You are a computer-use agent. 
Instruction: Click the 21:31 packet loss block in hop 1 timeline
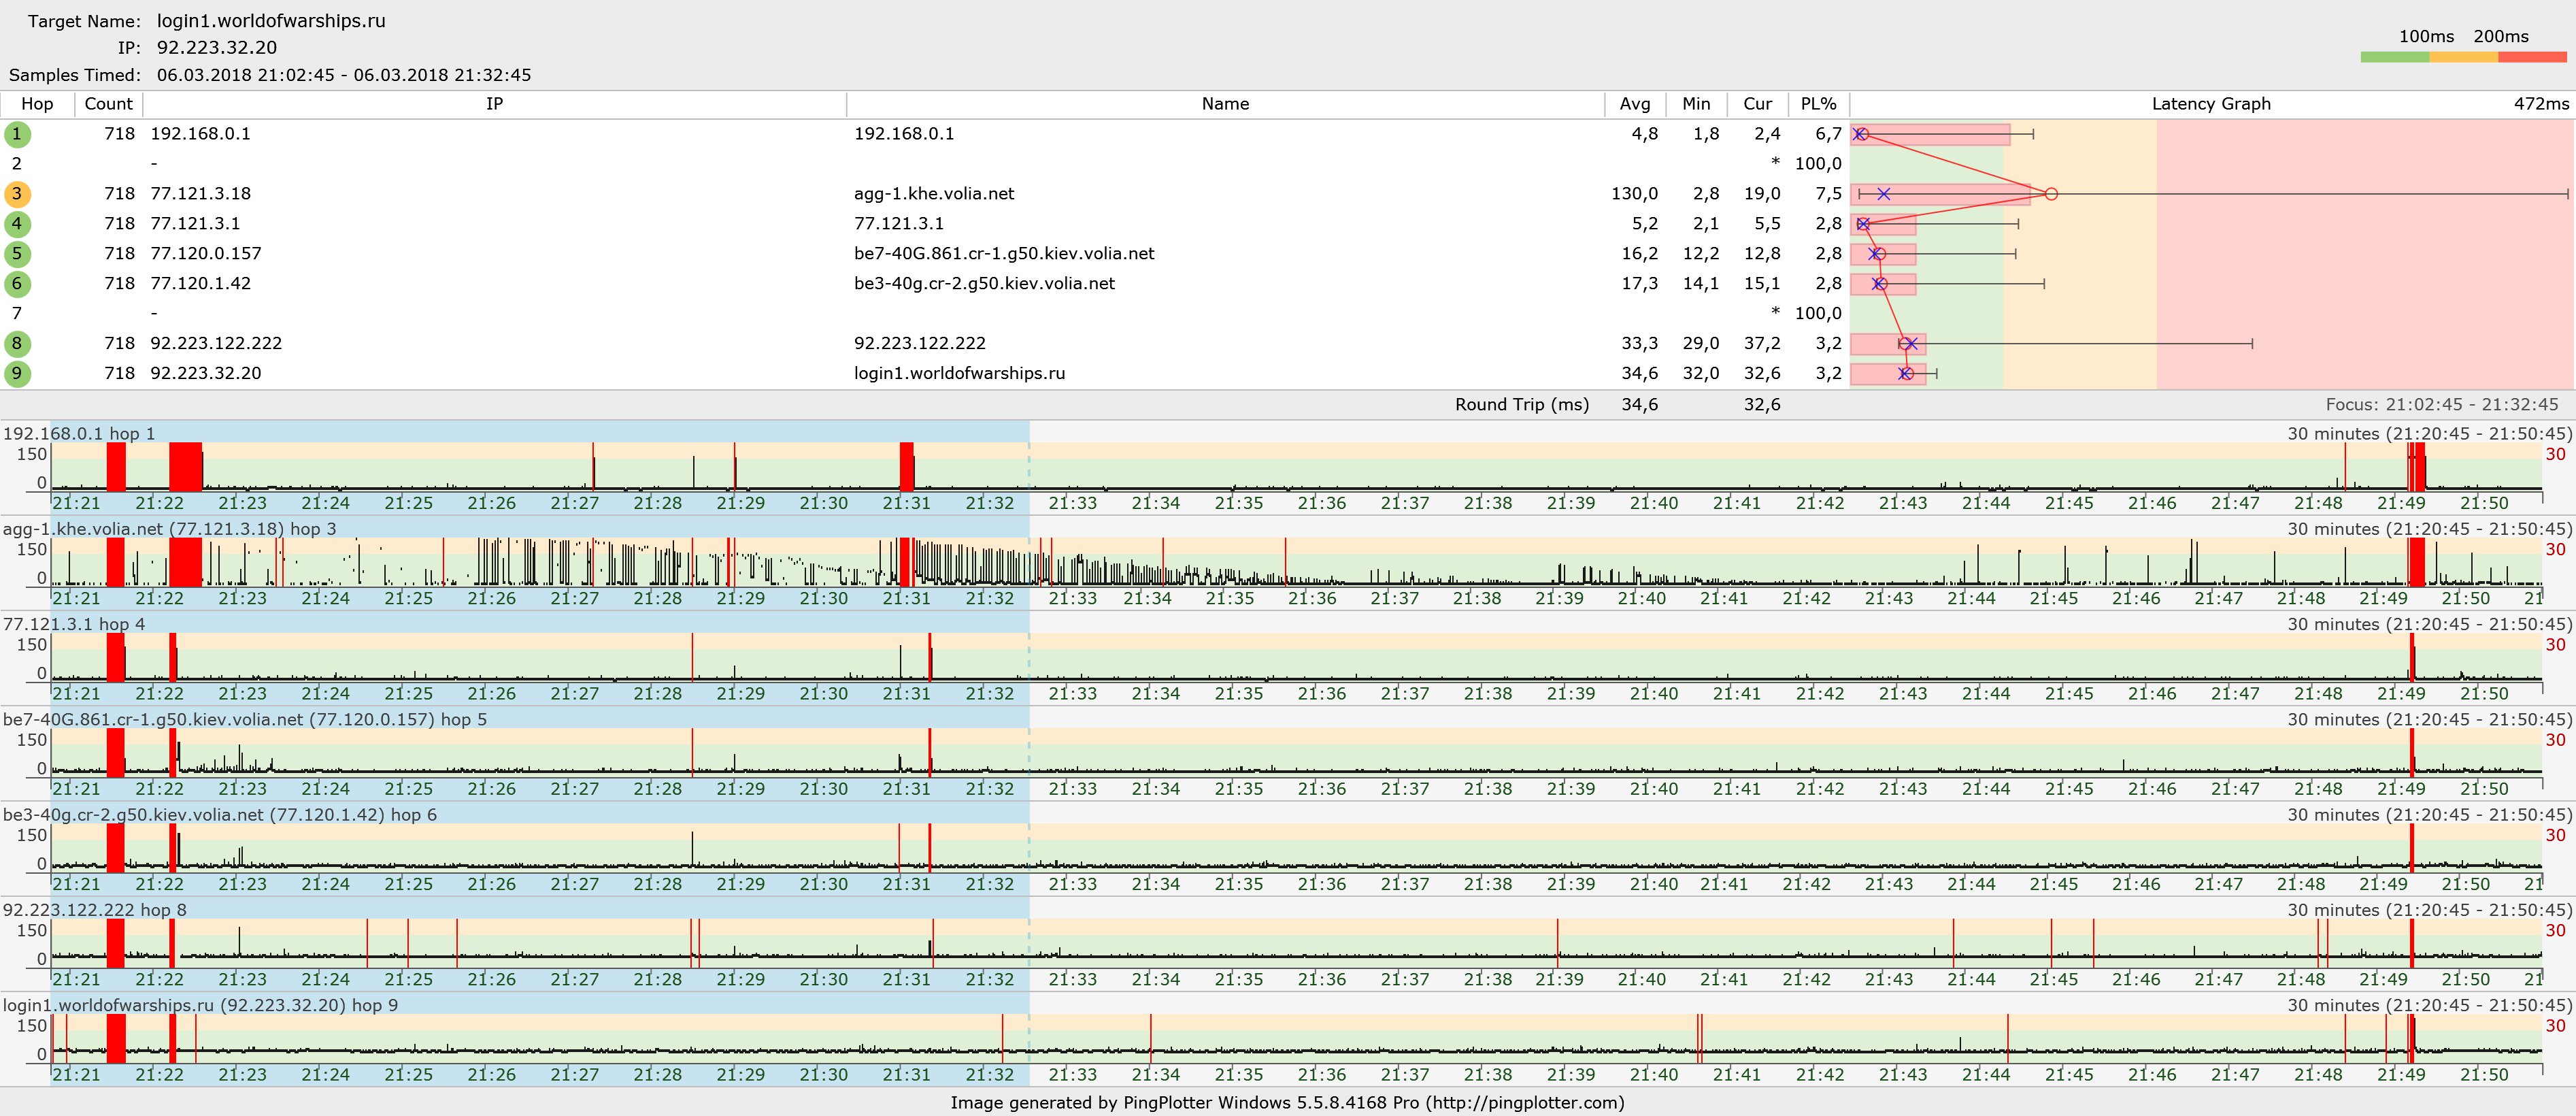[x=906, y=467]
